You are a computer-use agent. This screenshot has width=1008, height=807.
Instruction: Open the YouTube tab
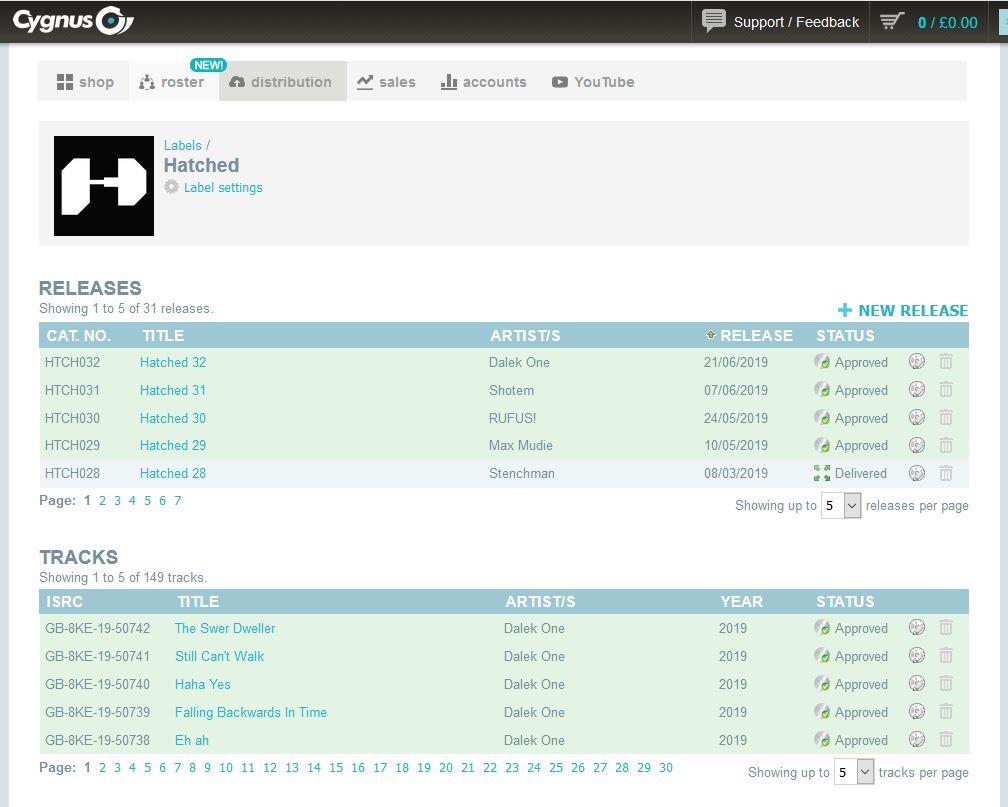coord(593,82)
